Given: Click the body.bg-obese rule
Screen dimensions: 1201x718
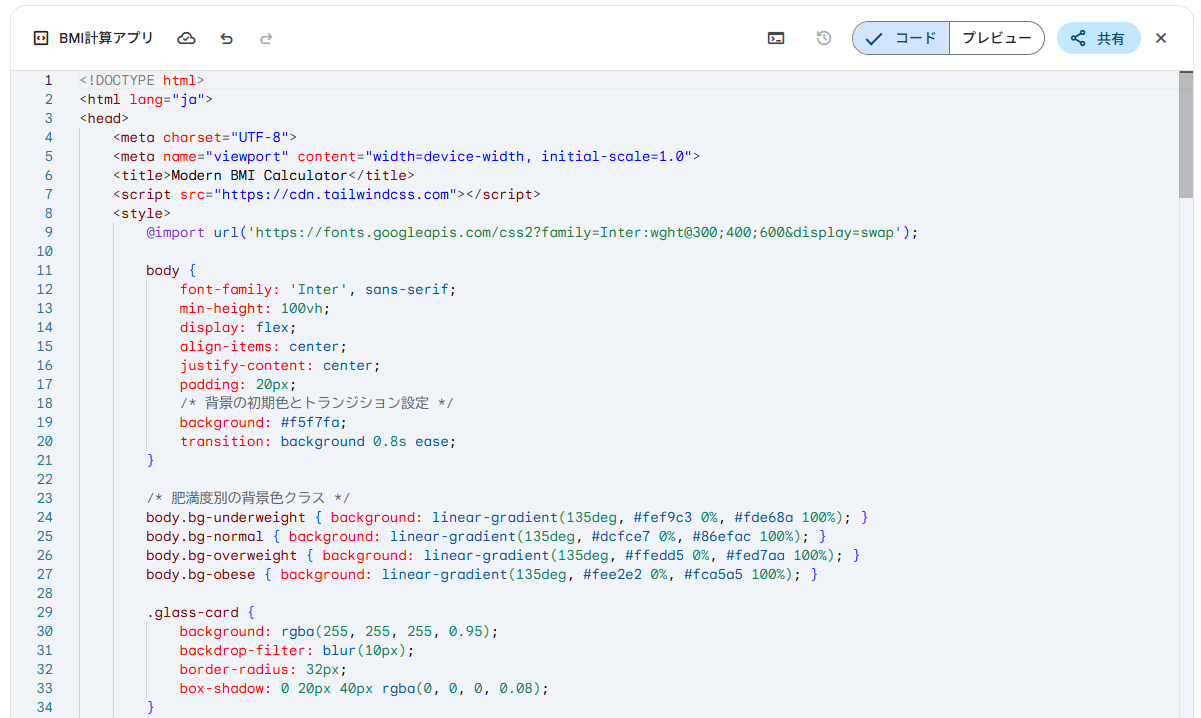Looking at the screenshot, I should point(482,574).
